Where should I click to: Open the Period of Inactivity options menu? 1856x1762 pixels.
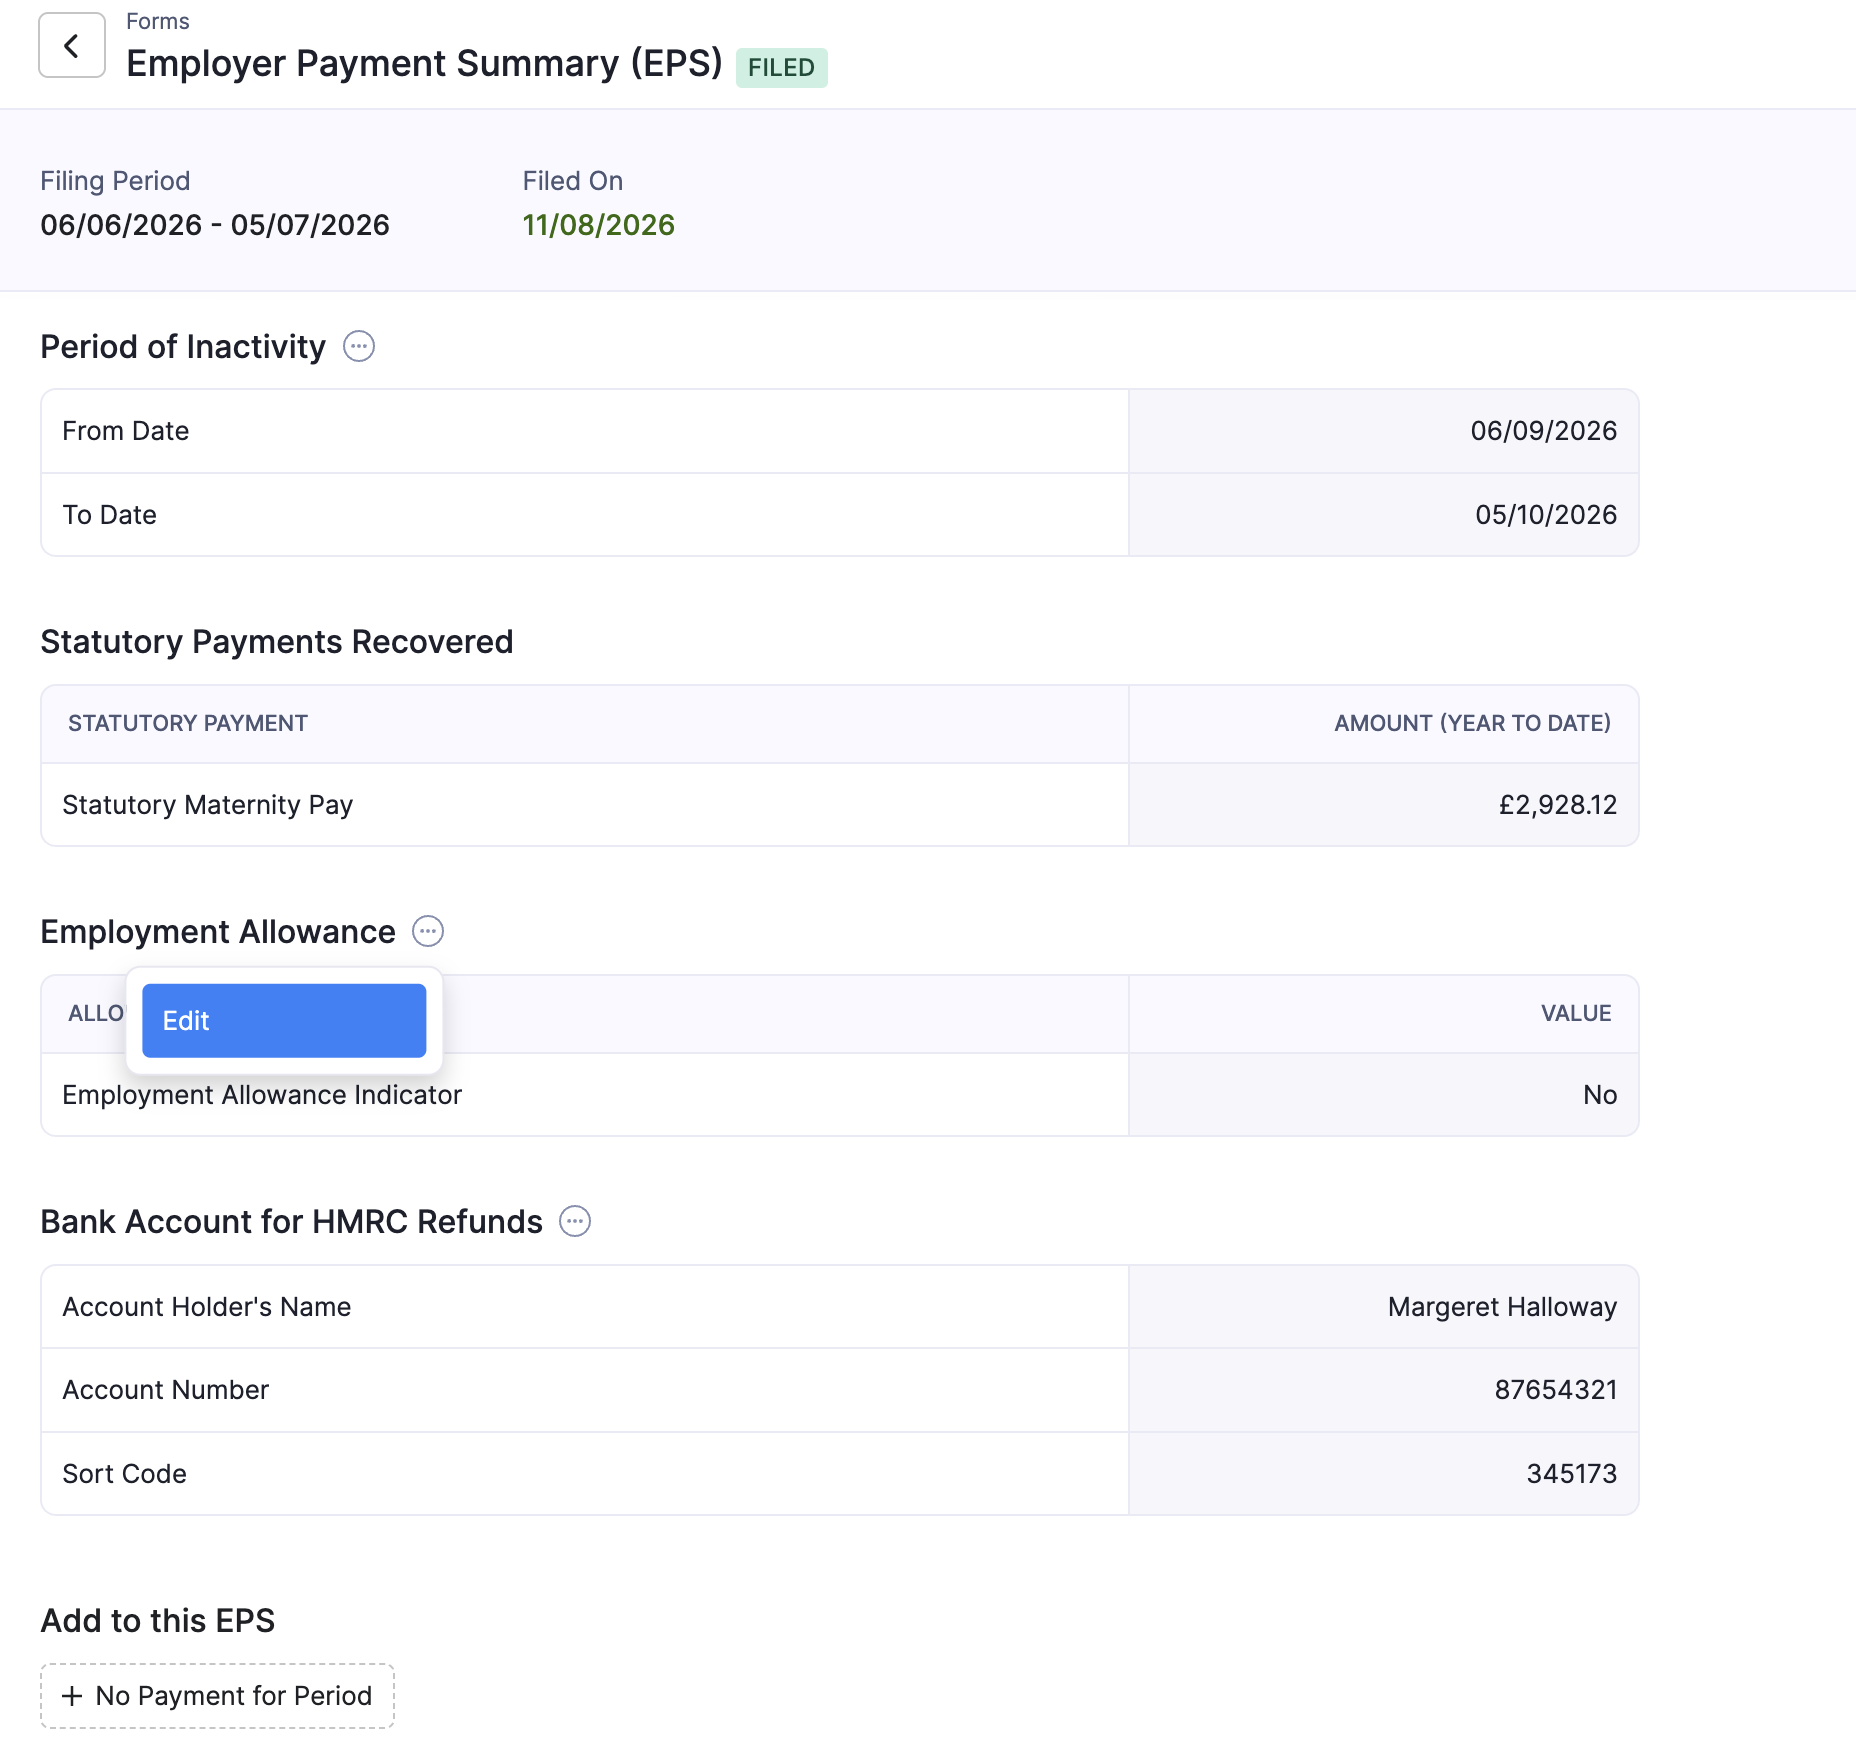coord(359,346)
